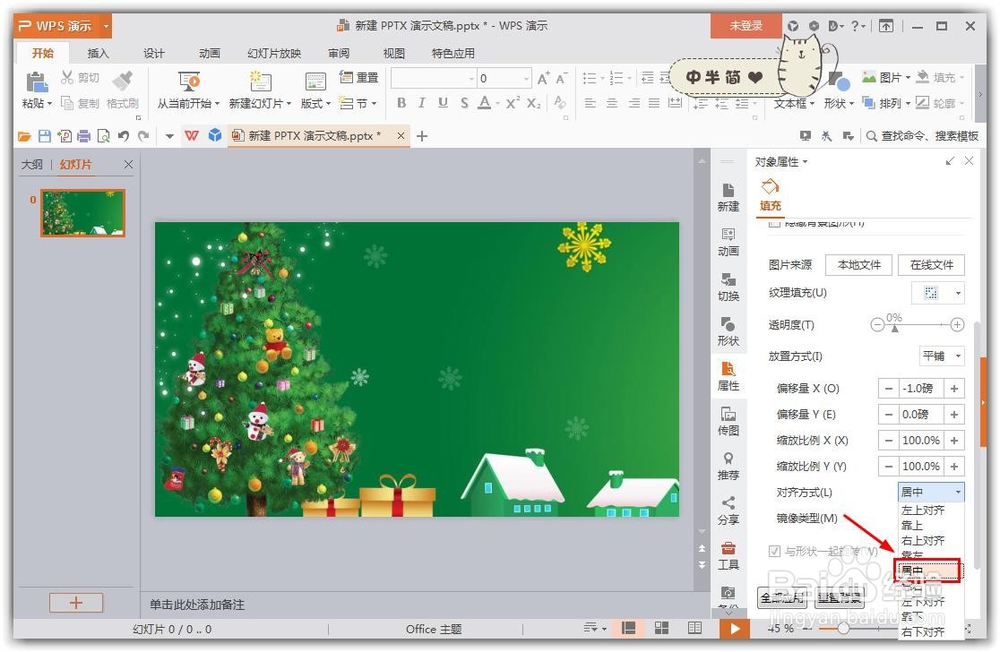Screen dimensions: 1000x652
Task: Save the file with floppy disk icon
Action: click(44, 136)
